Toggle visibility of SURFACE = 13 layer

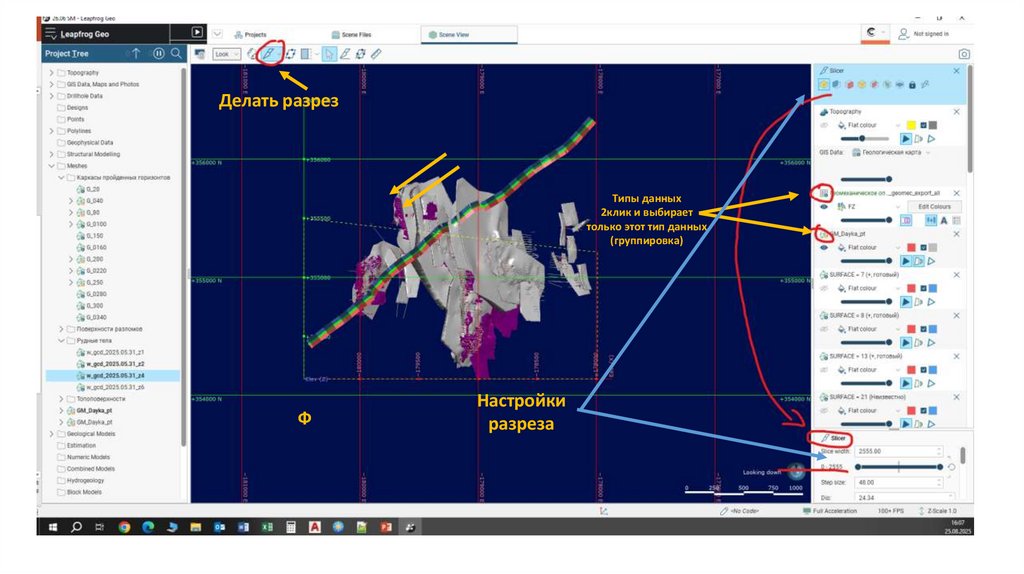[x=824, y=370]
